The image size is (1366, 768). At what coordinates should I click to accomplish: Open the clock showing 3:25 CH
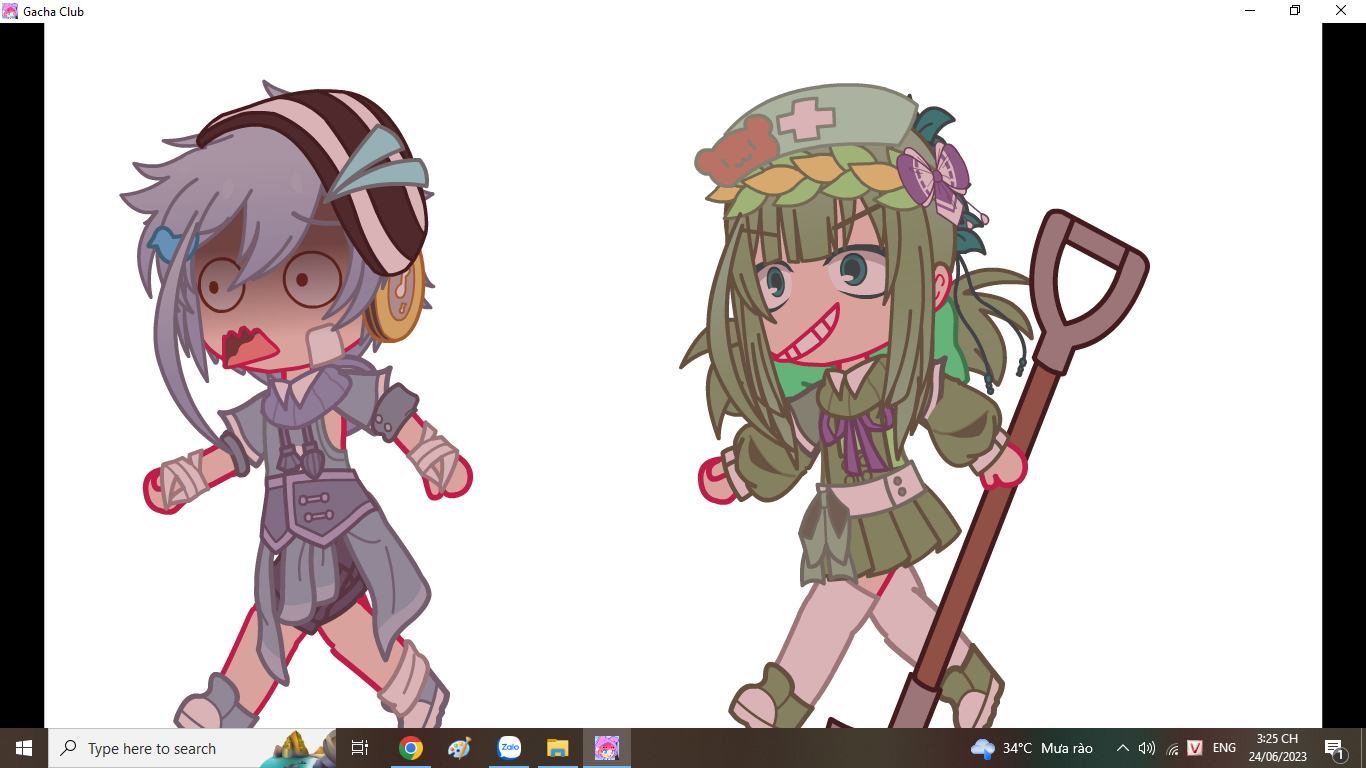click(x=1277, y=748)
